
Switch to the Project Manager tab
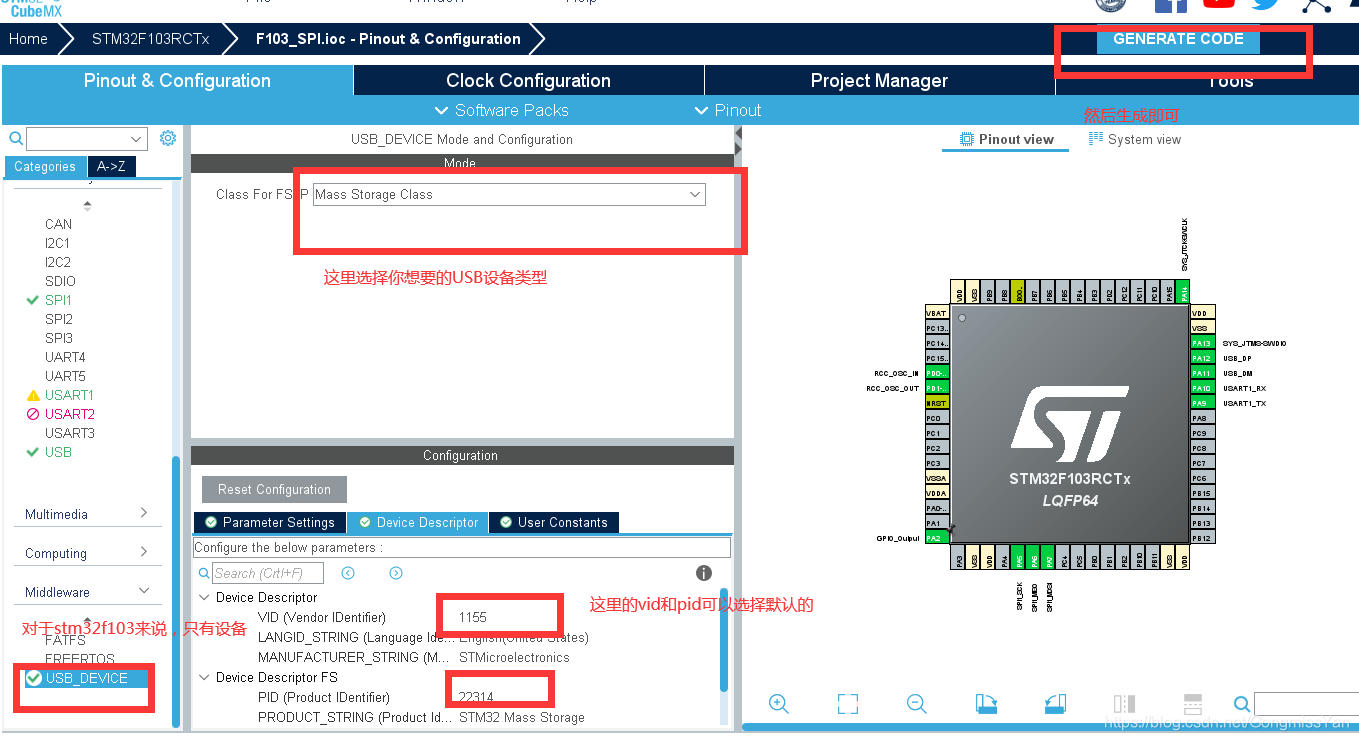click(879, 81)
